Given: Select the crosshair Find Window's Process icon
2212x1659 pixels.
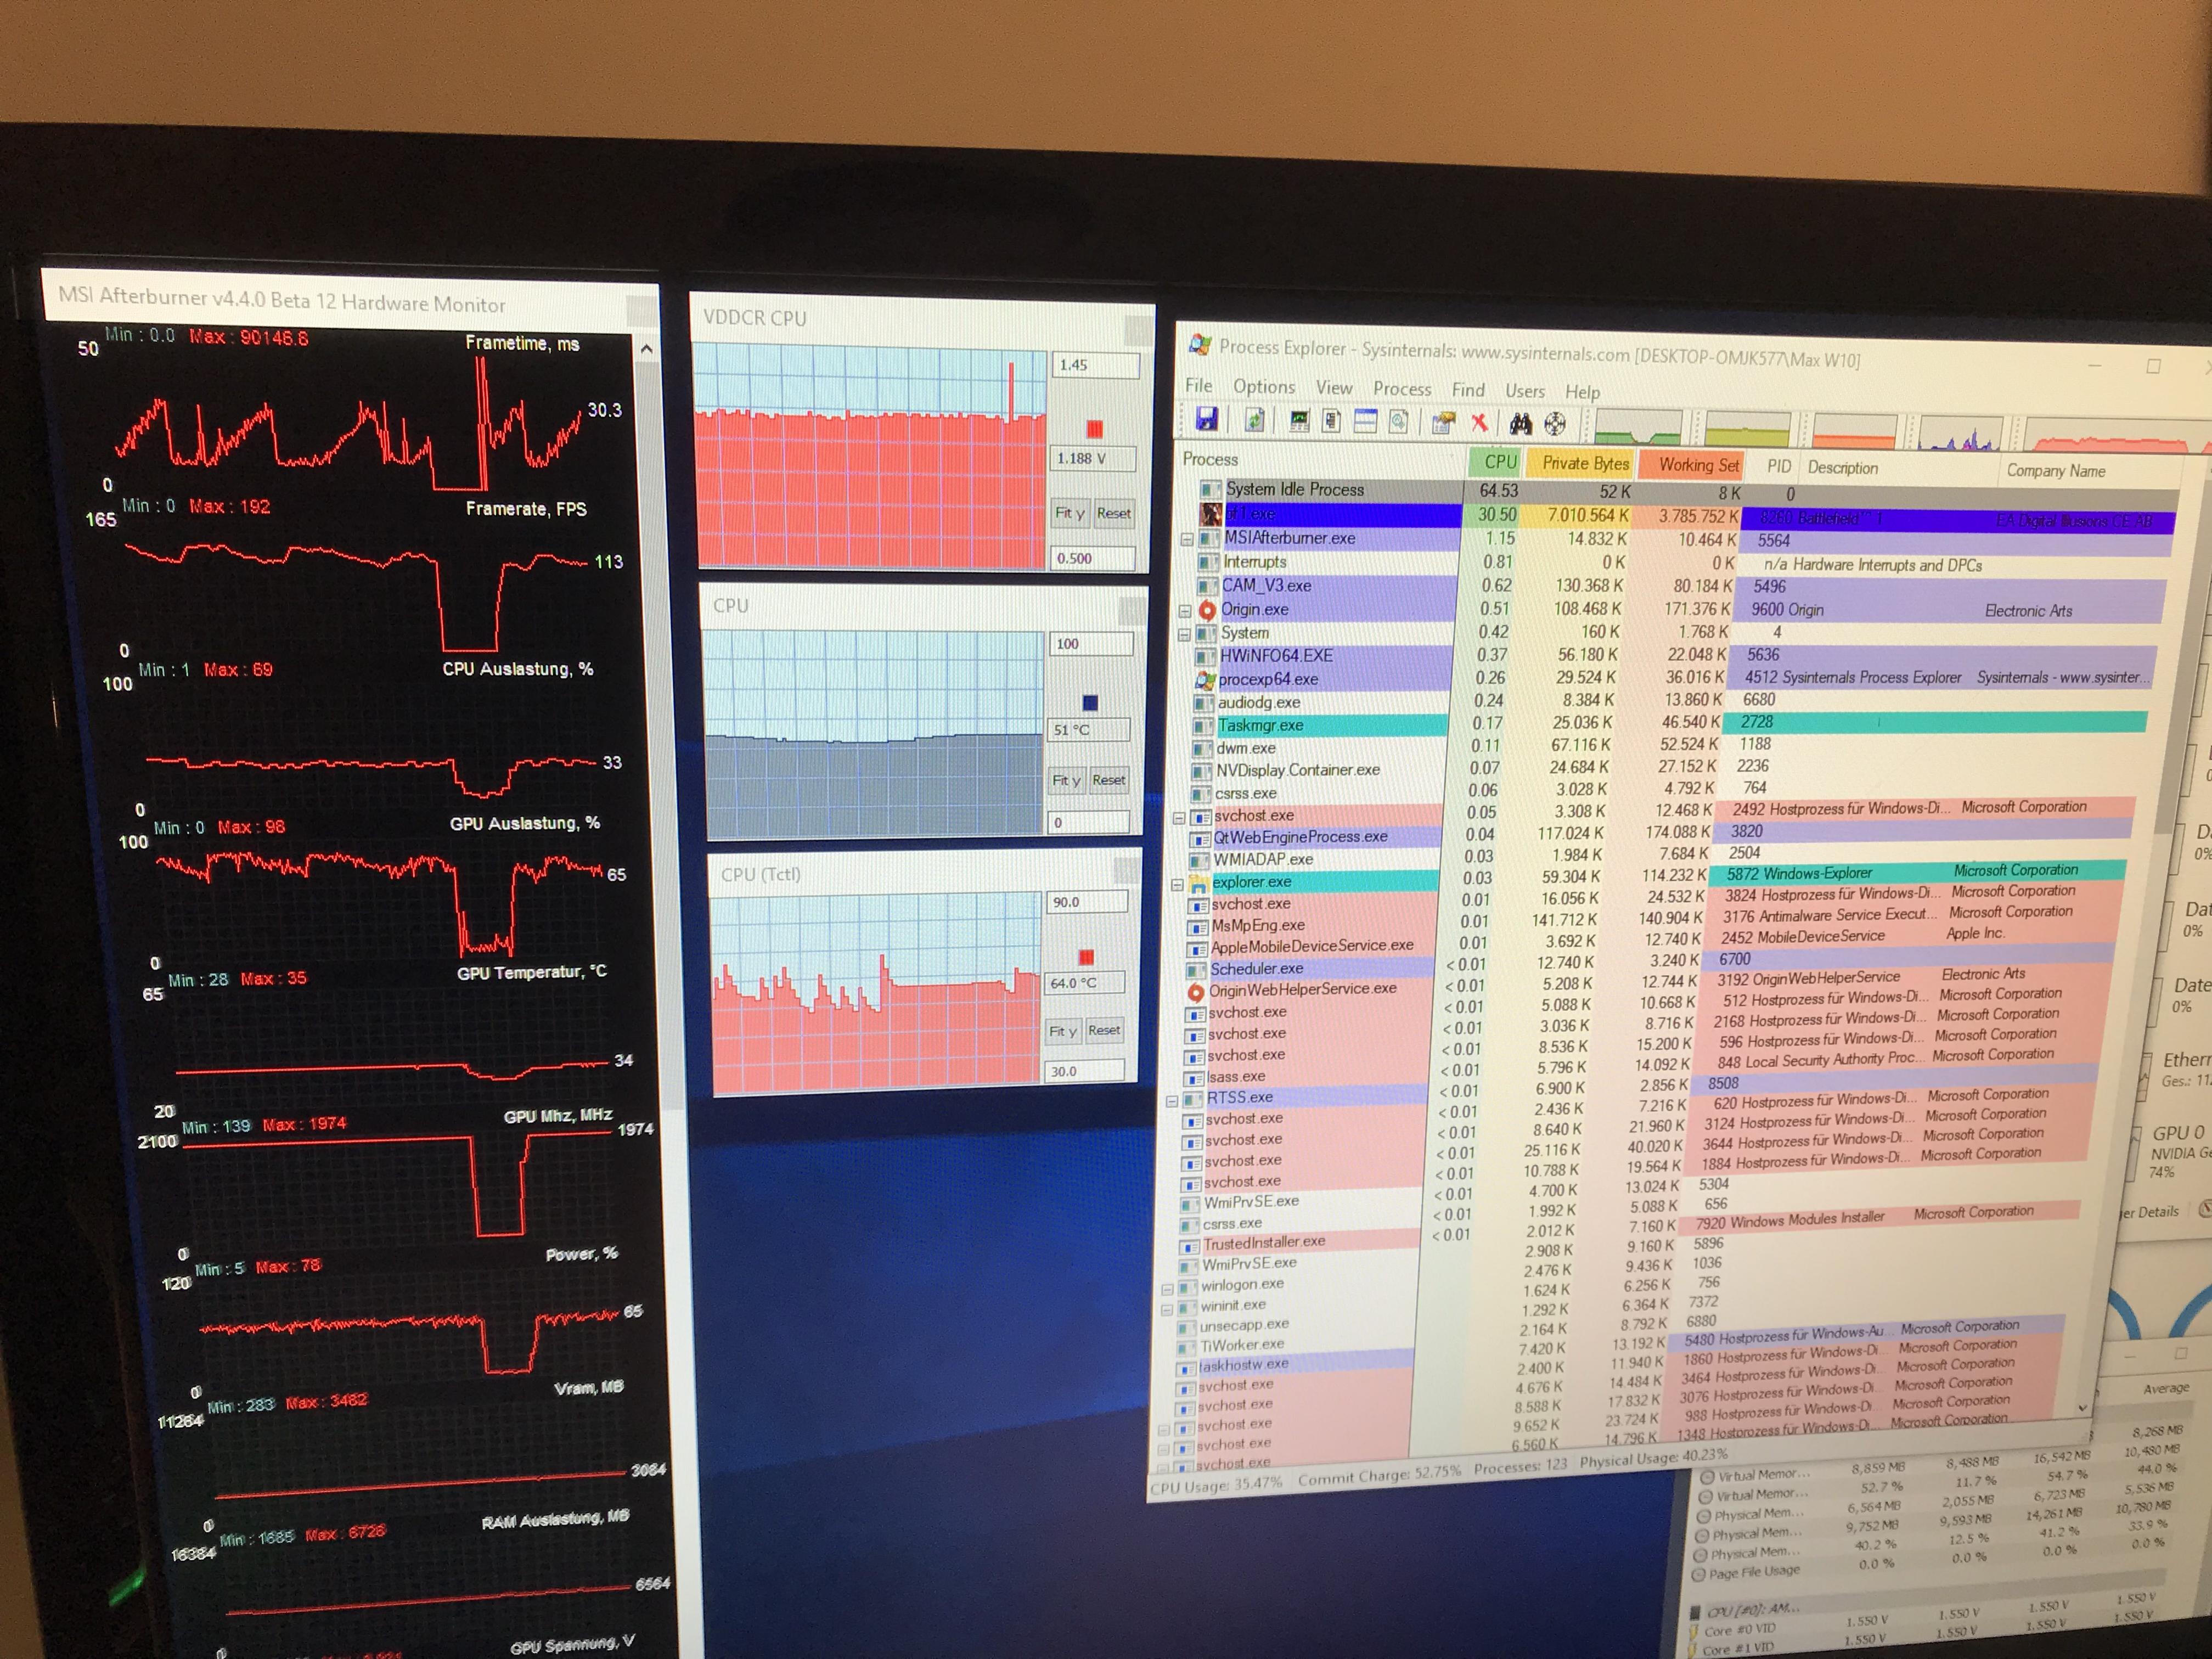Looking at the screenshot, I should tap(1555, 424).
